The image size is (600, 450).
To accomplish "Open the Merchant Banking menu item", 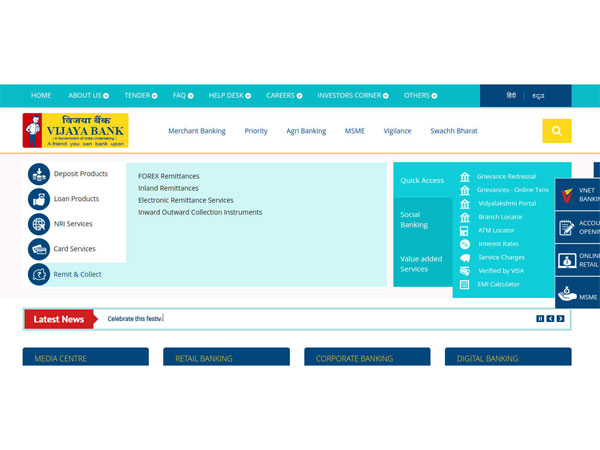I will 196,131.
